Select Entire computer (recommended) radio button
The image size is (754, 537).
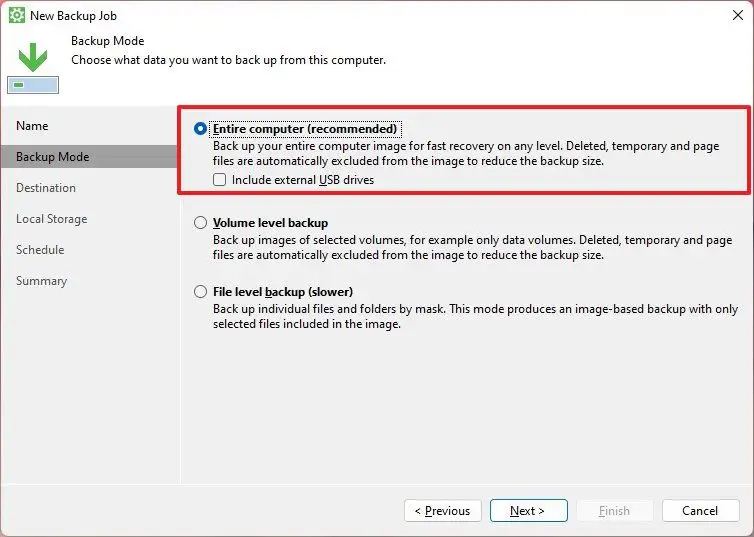(201, 129)
